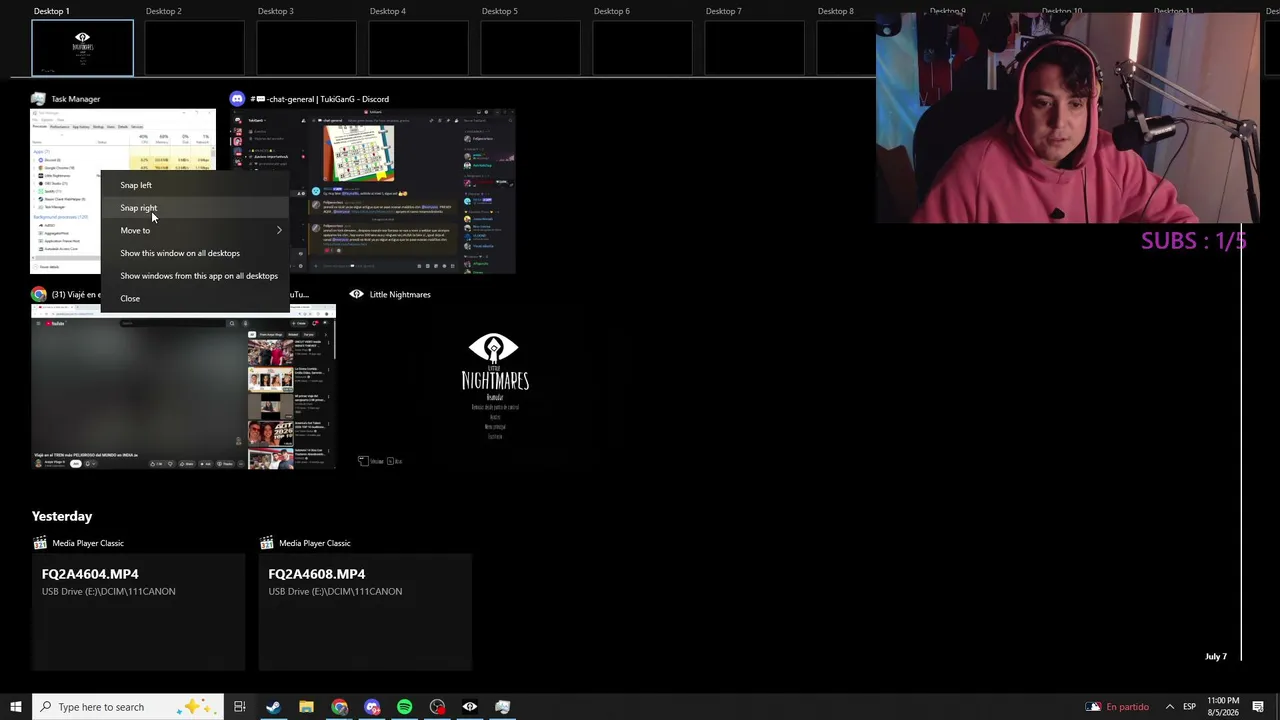Image resolution: width=1280 pixels, height=720 pixels.
Task: Click the En partido taskbar widget text
Action: [1127, 707]
